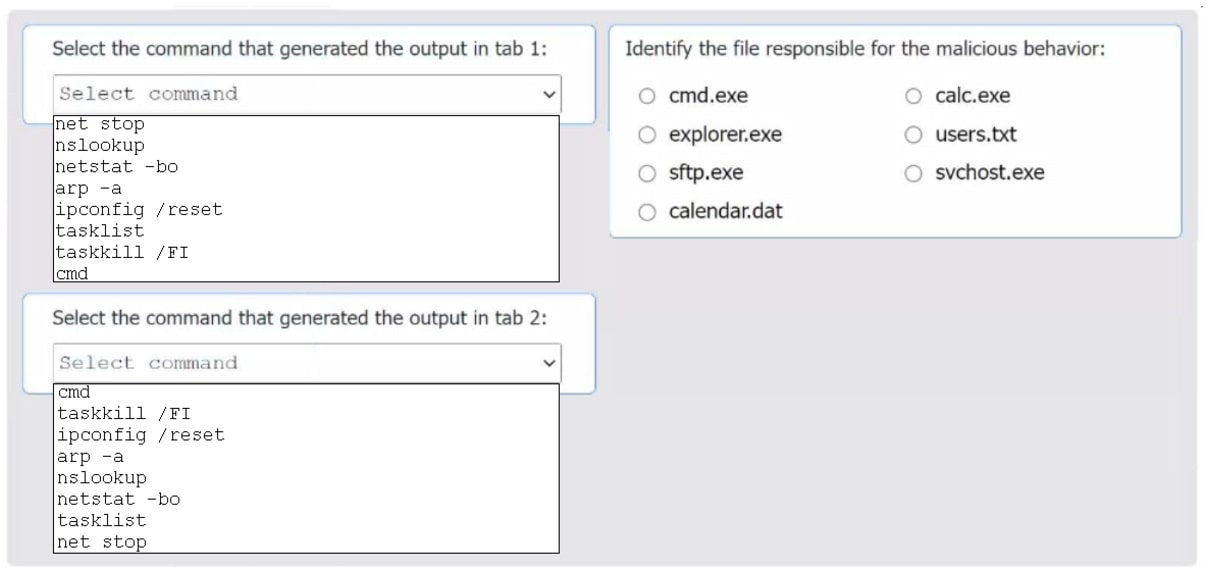Open the Select command dropdown for tab 1
Viewport: 1208px width, 576px height.
(x=306, y=93)
